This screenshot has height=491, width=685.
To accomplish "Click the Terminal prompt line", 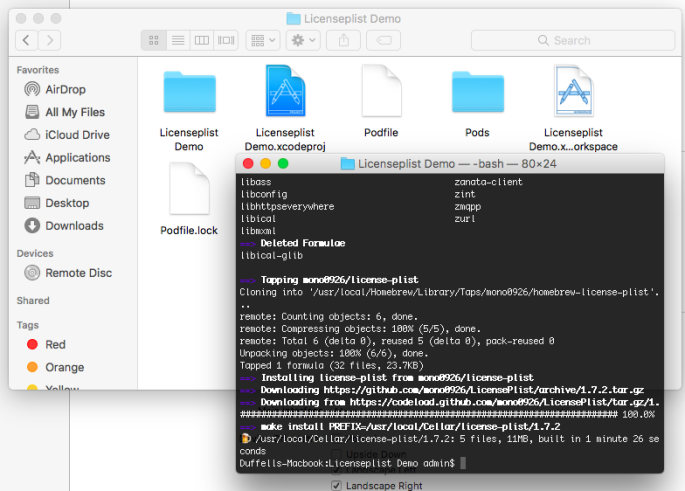I will (x=352, y=463).
